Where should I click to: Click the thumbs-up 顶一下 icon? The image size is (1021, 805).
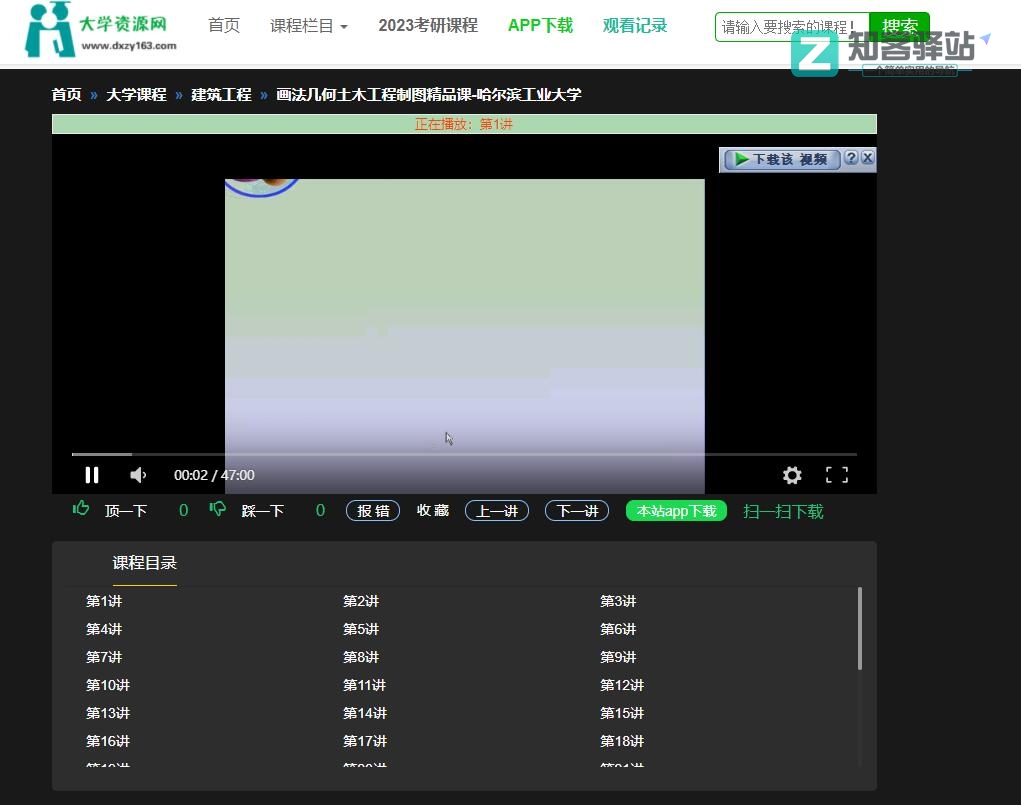(81, 510)
